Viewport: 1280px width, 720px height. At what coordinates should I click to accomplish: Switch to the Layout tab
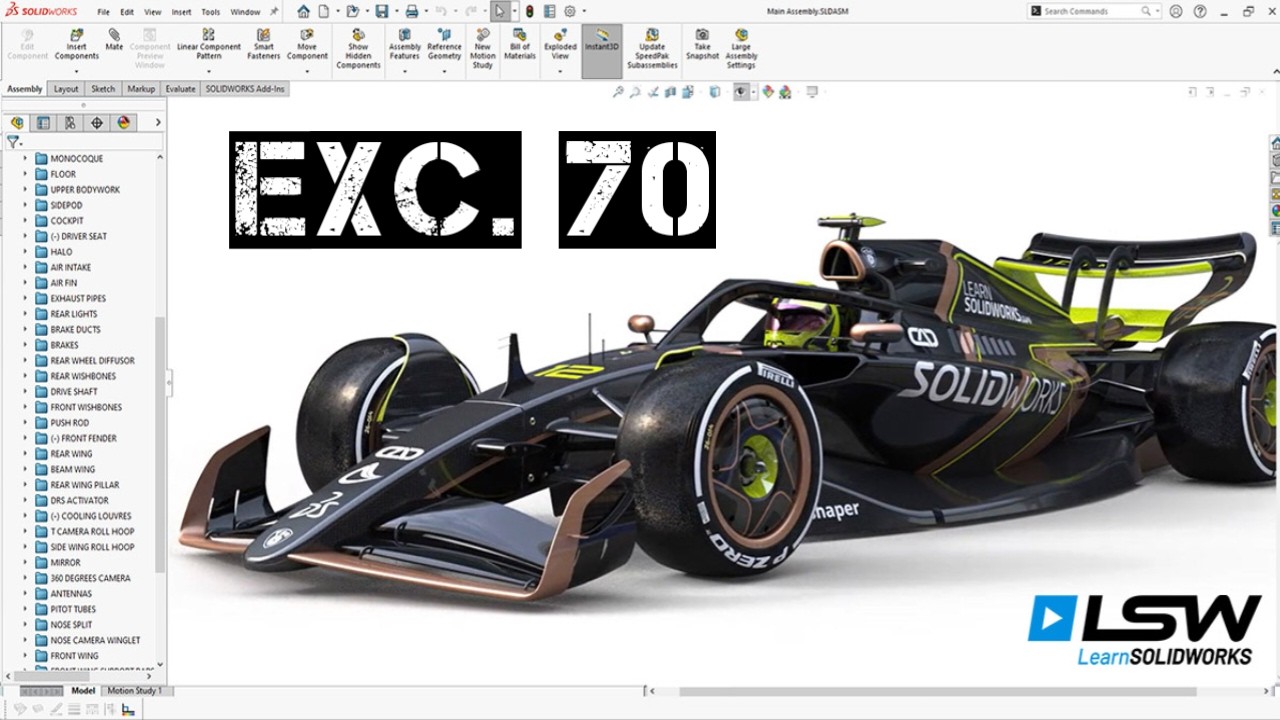pos(66,89)
